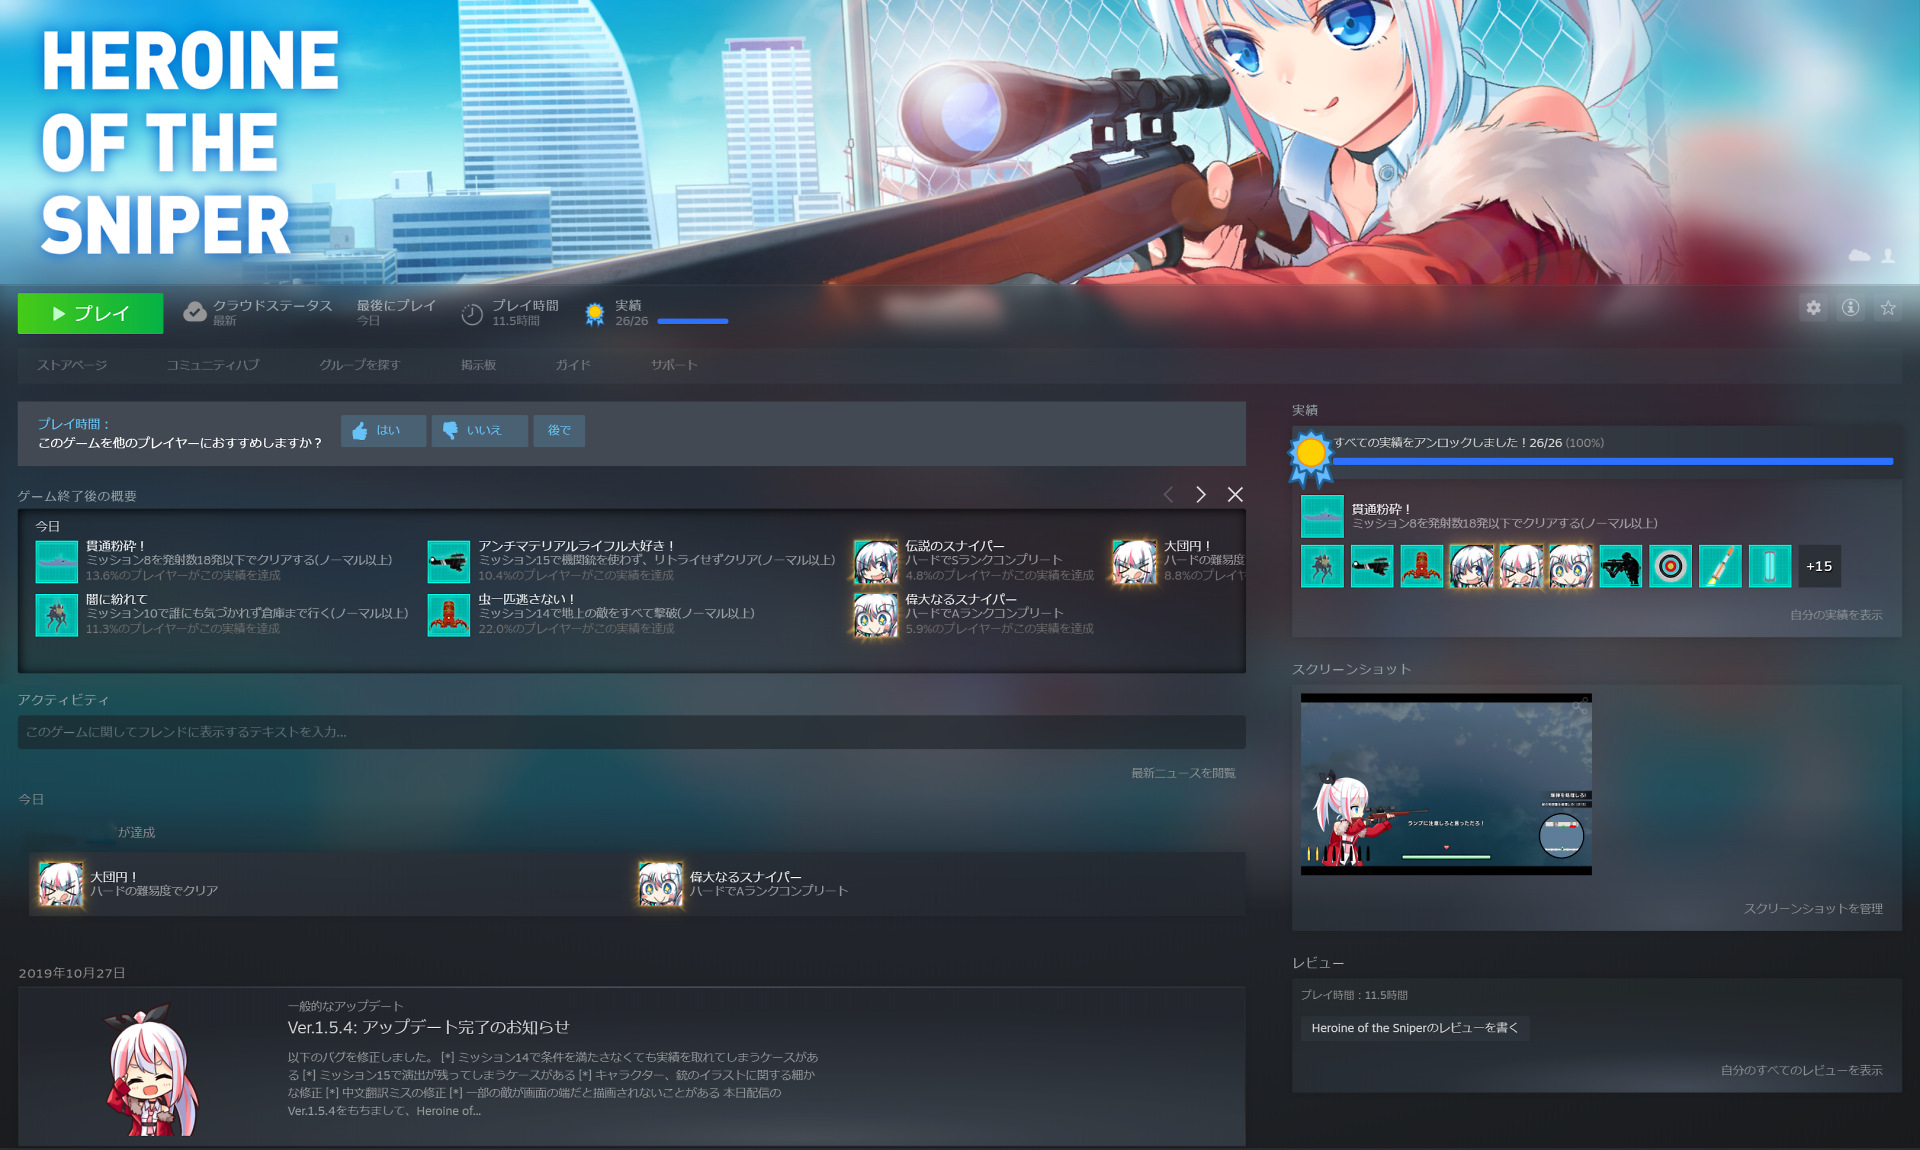Click the achievements sun badge in the header
This screenshot has width=1920, height=1150.
595,314
